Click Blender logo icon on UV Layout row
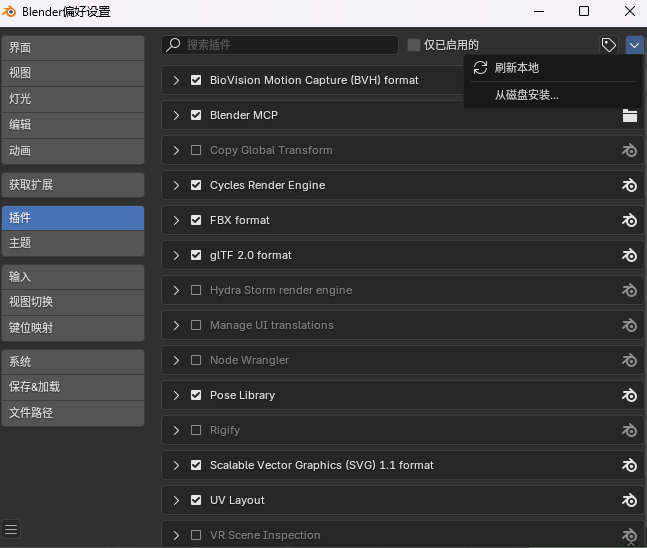This screenshot has height=548, width=647. point(629,500)
